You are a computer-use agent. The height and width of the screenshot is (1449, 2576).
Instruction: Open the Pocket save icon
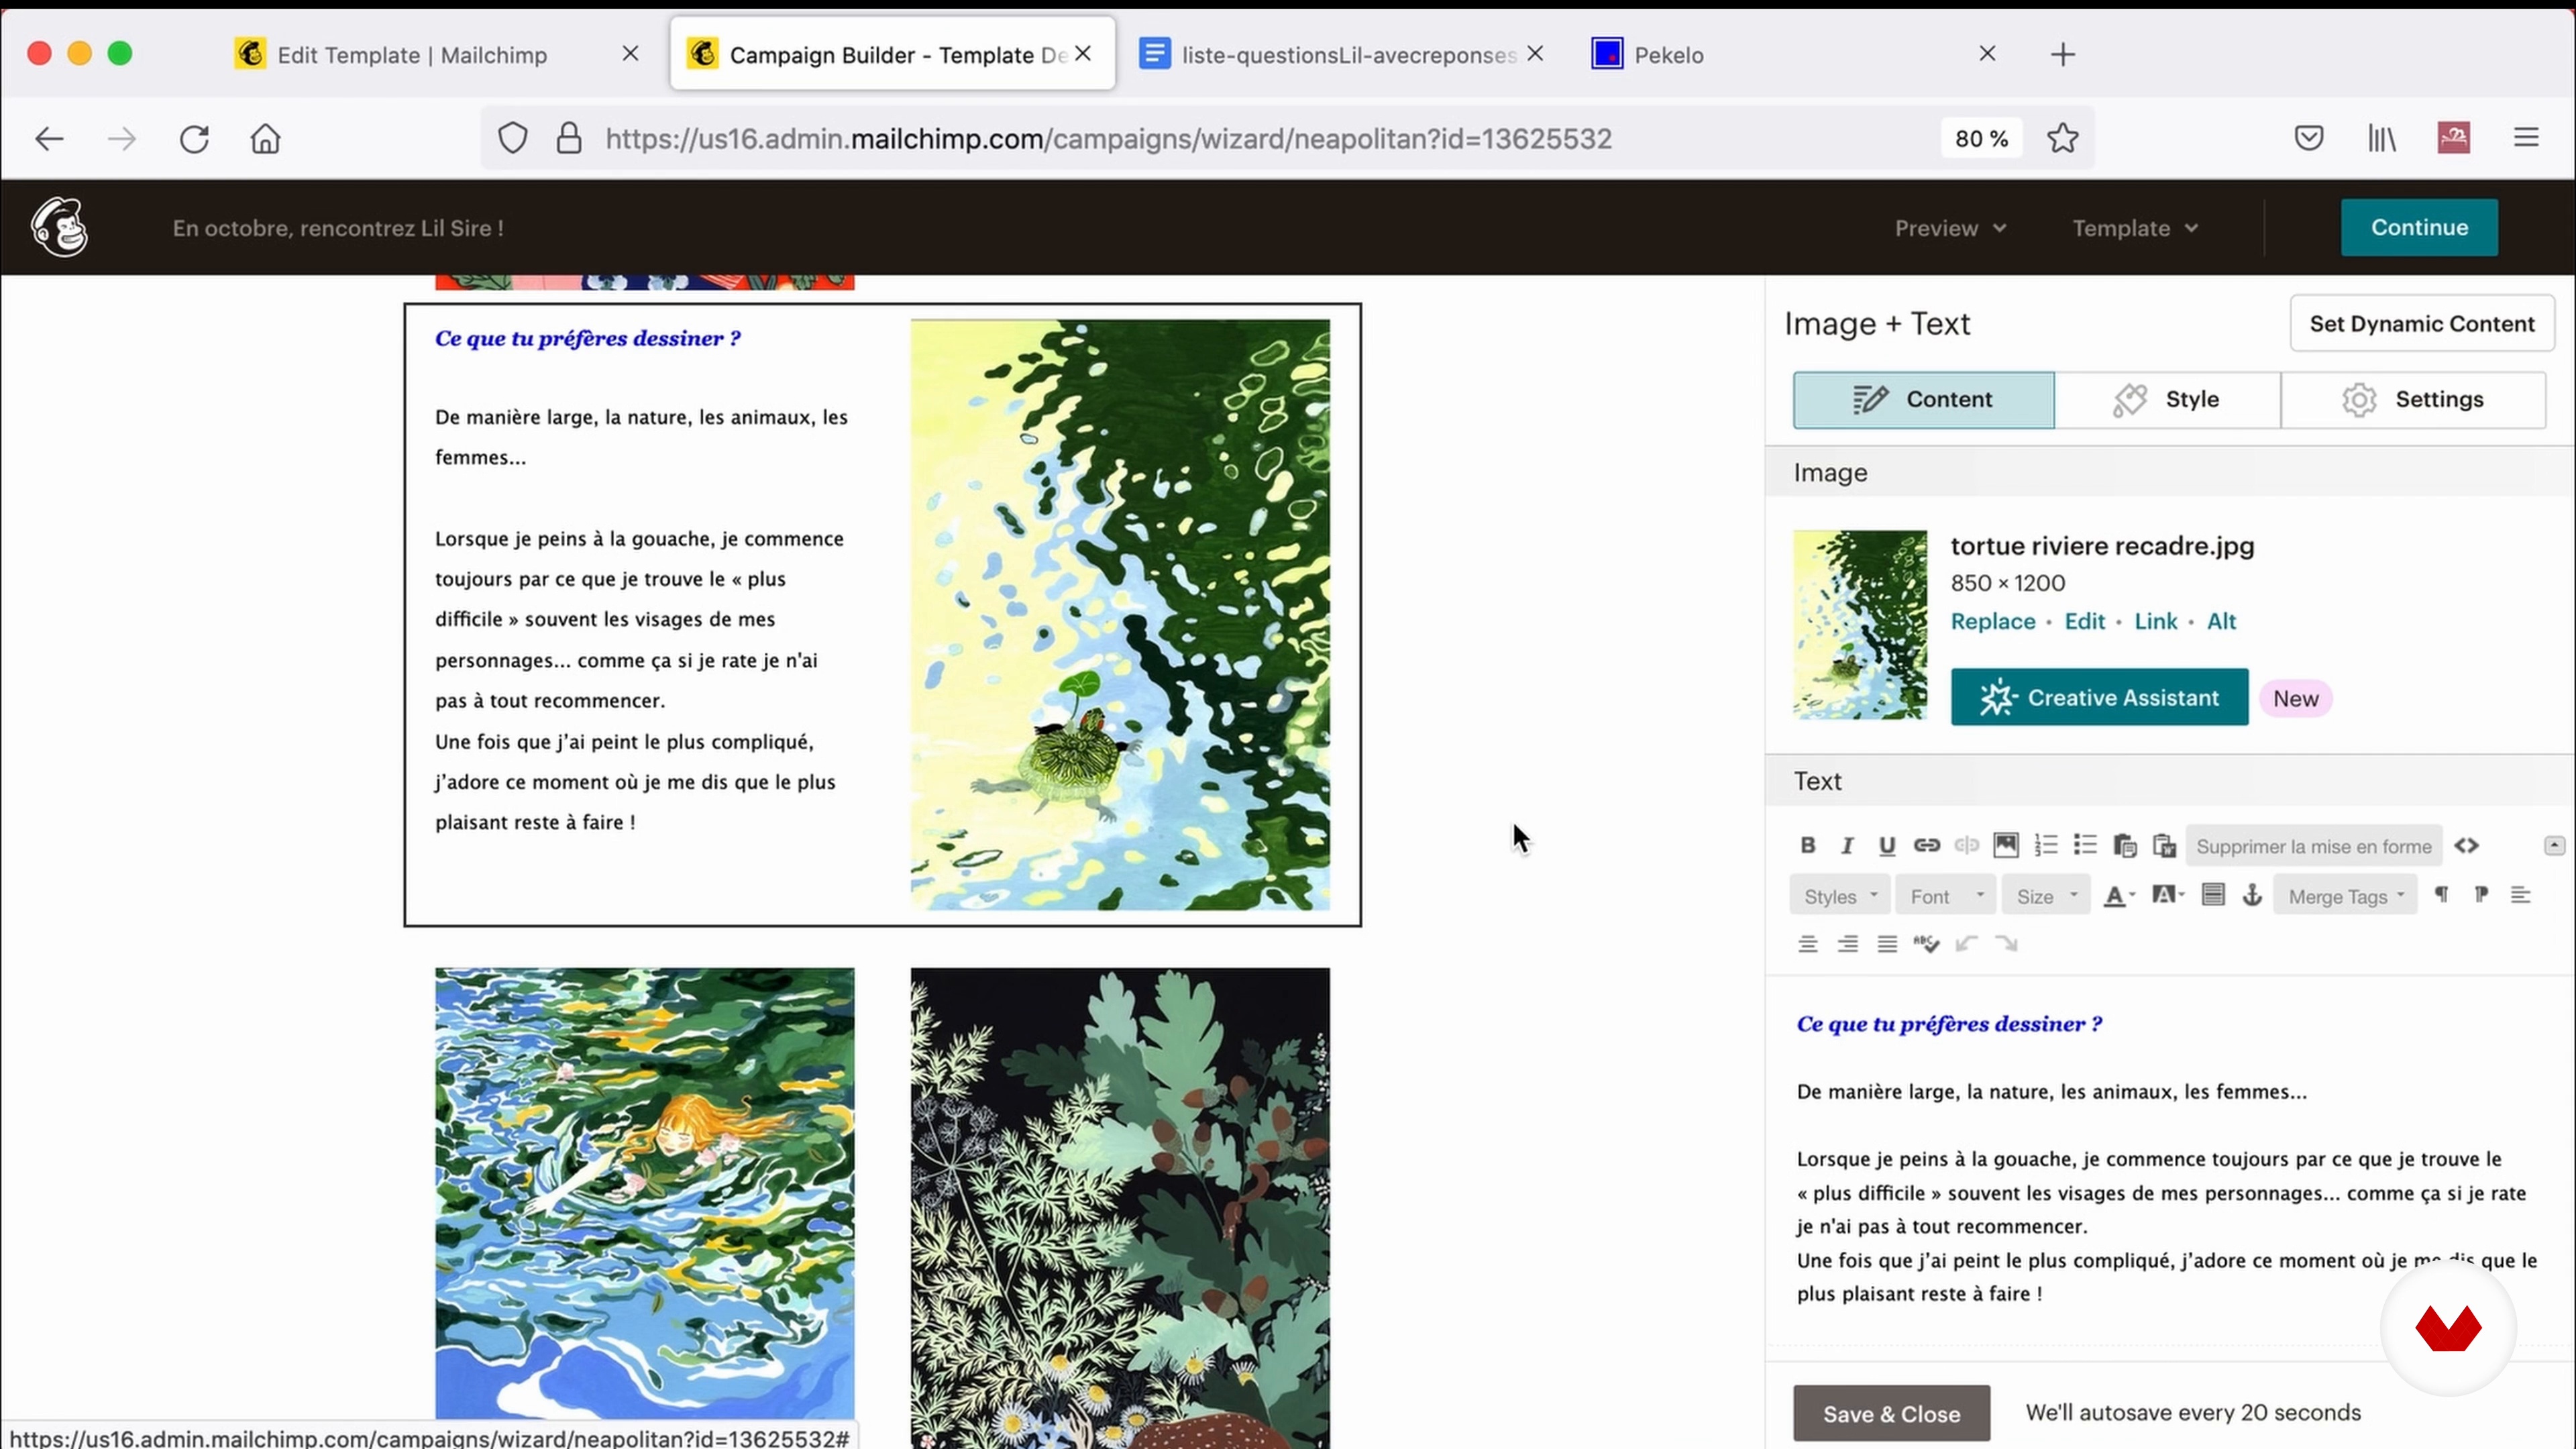[2308, 138]
